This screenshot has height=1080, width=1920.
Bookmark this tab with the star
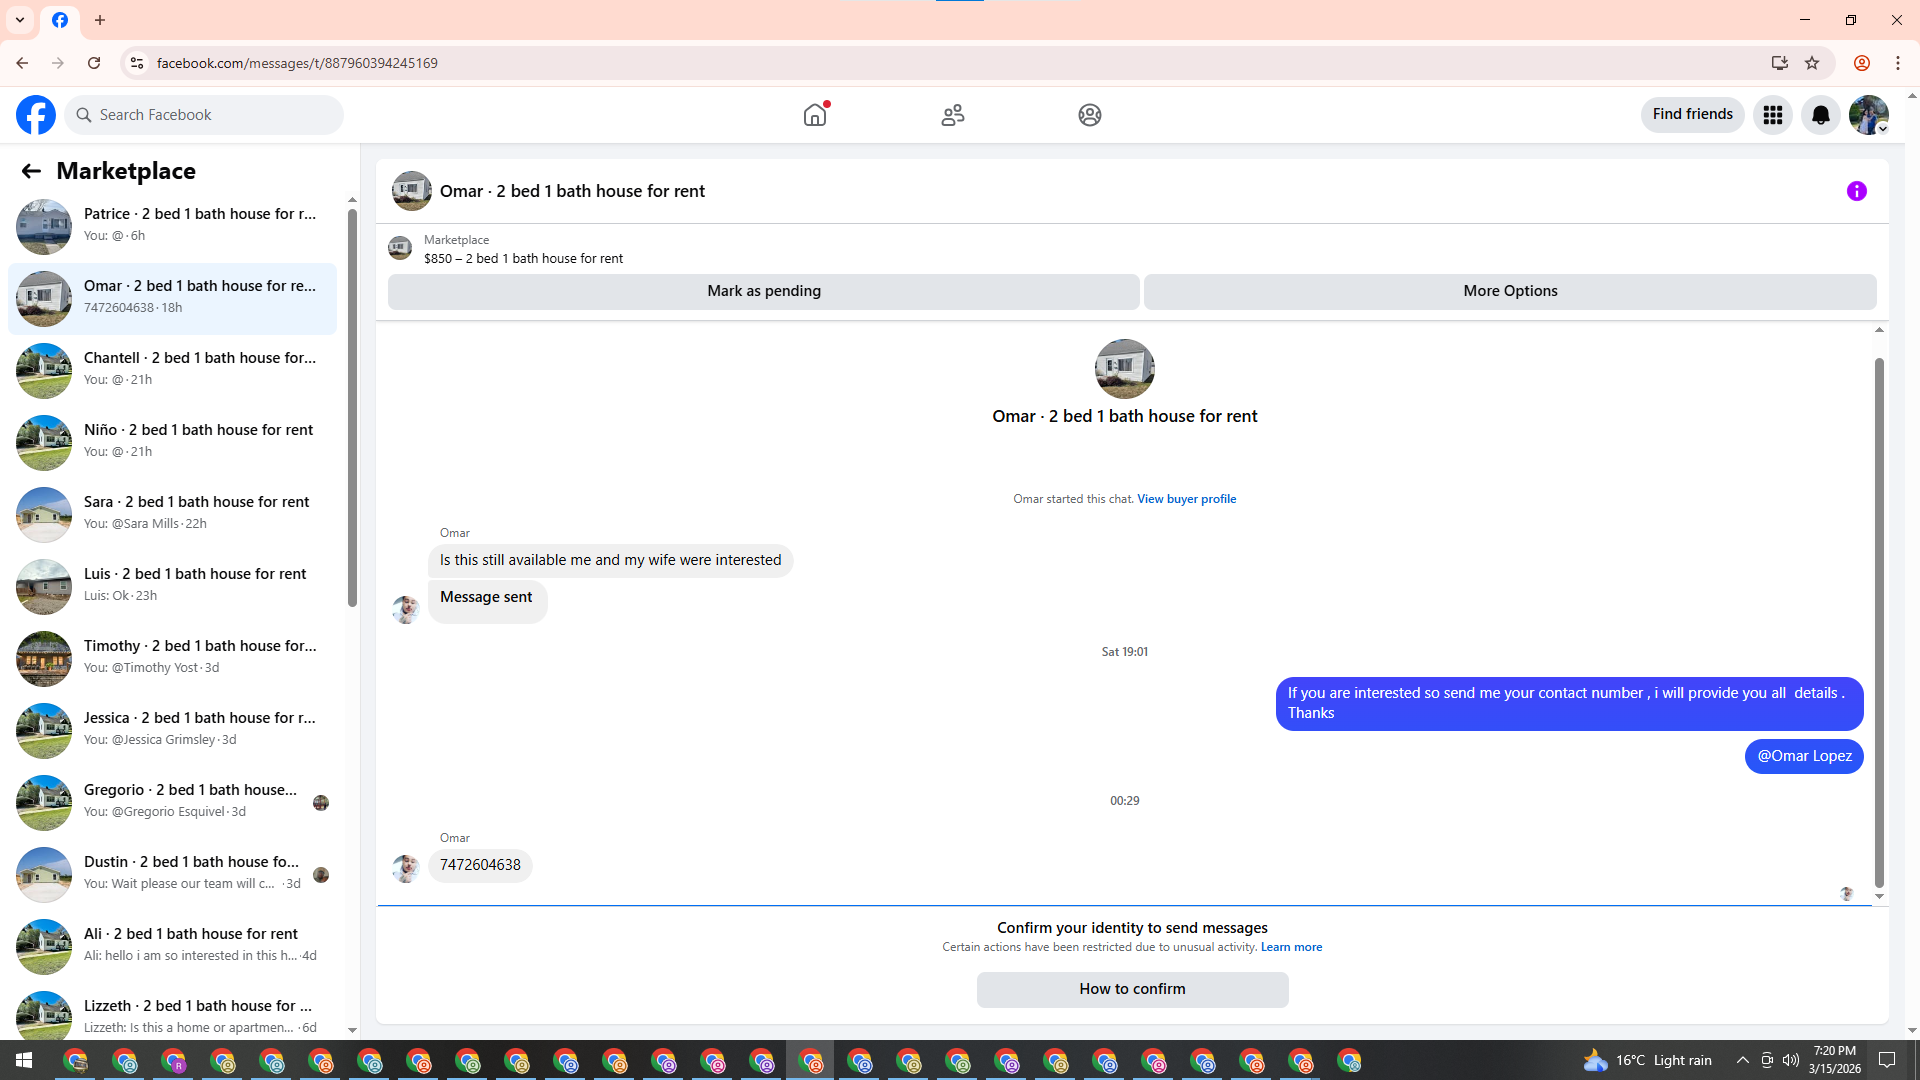[x=1812, y=63]
